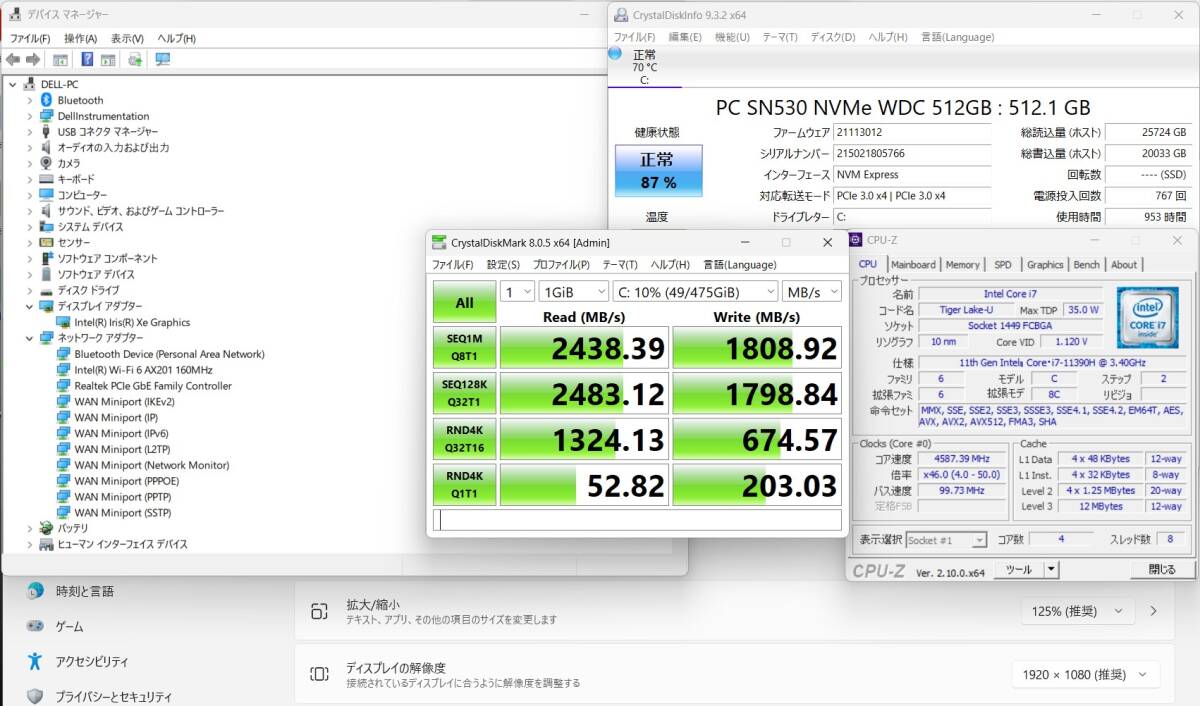Start the RND4K Q1T1 test

pyautogui.click(x=464, y=485)
